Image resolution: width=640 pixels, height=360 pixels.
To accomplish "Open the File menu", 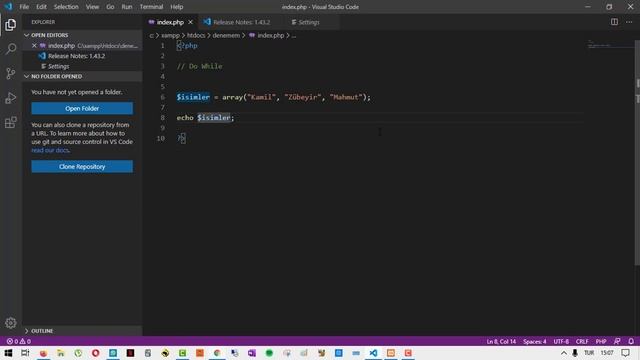I will [x=24, y=7].
